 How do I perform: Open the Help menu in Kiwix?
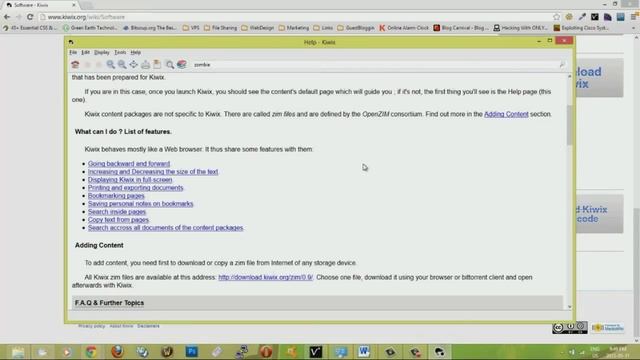click(x=136, y=52)
